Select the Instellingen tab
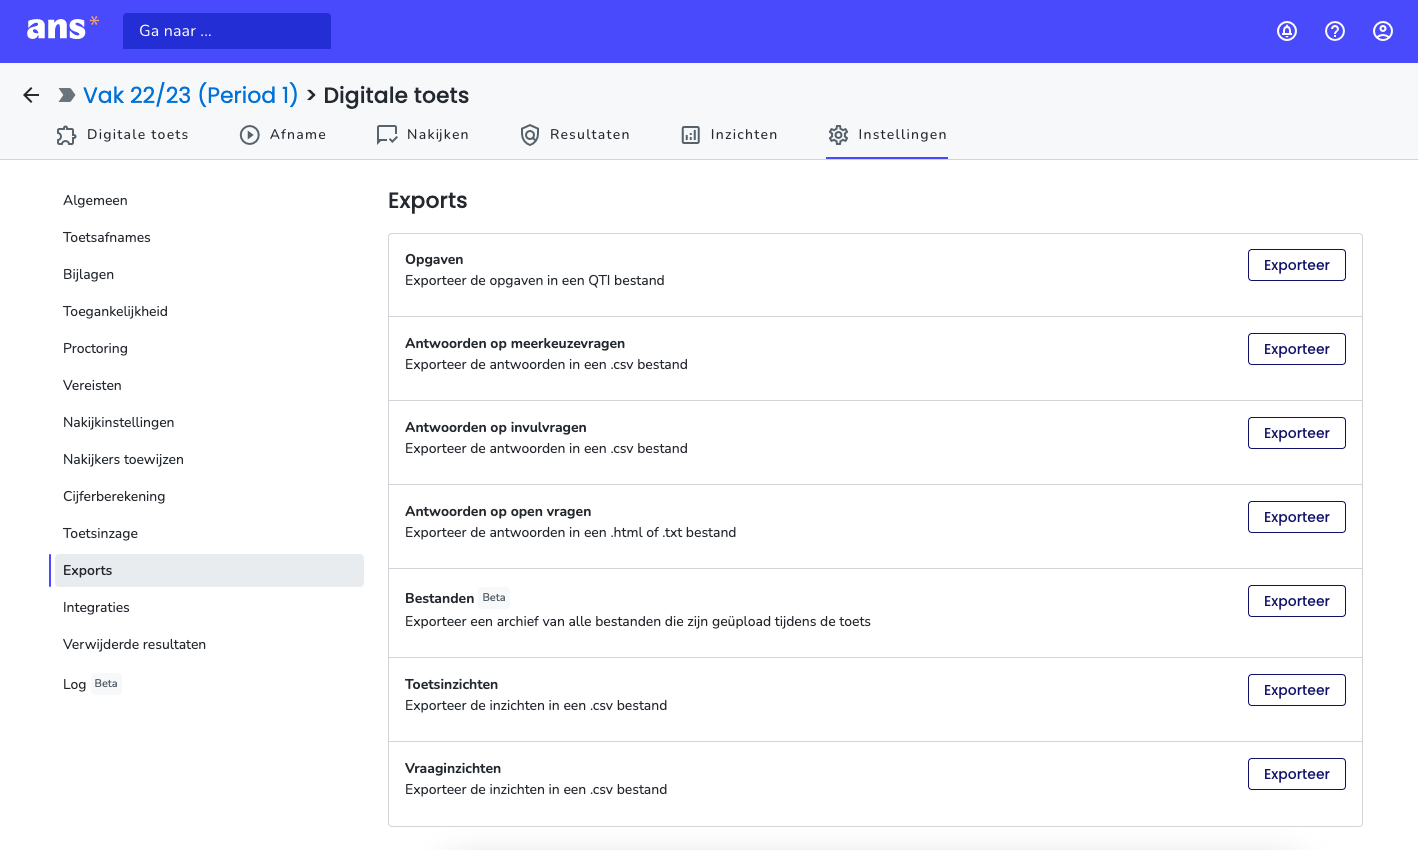Screen dimensions: 1418x850 pyautogui.click(x=887, y=135)
